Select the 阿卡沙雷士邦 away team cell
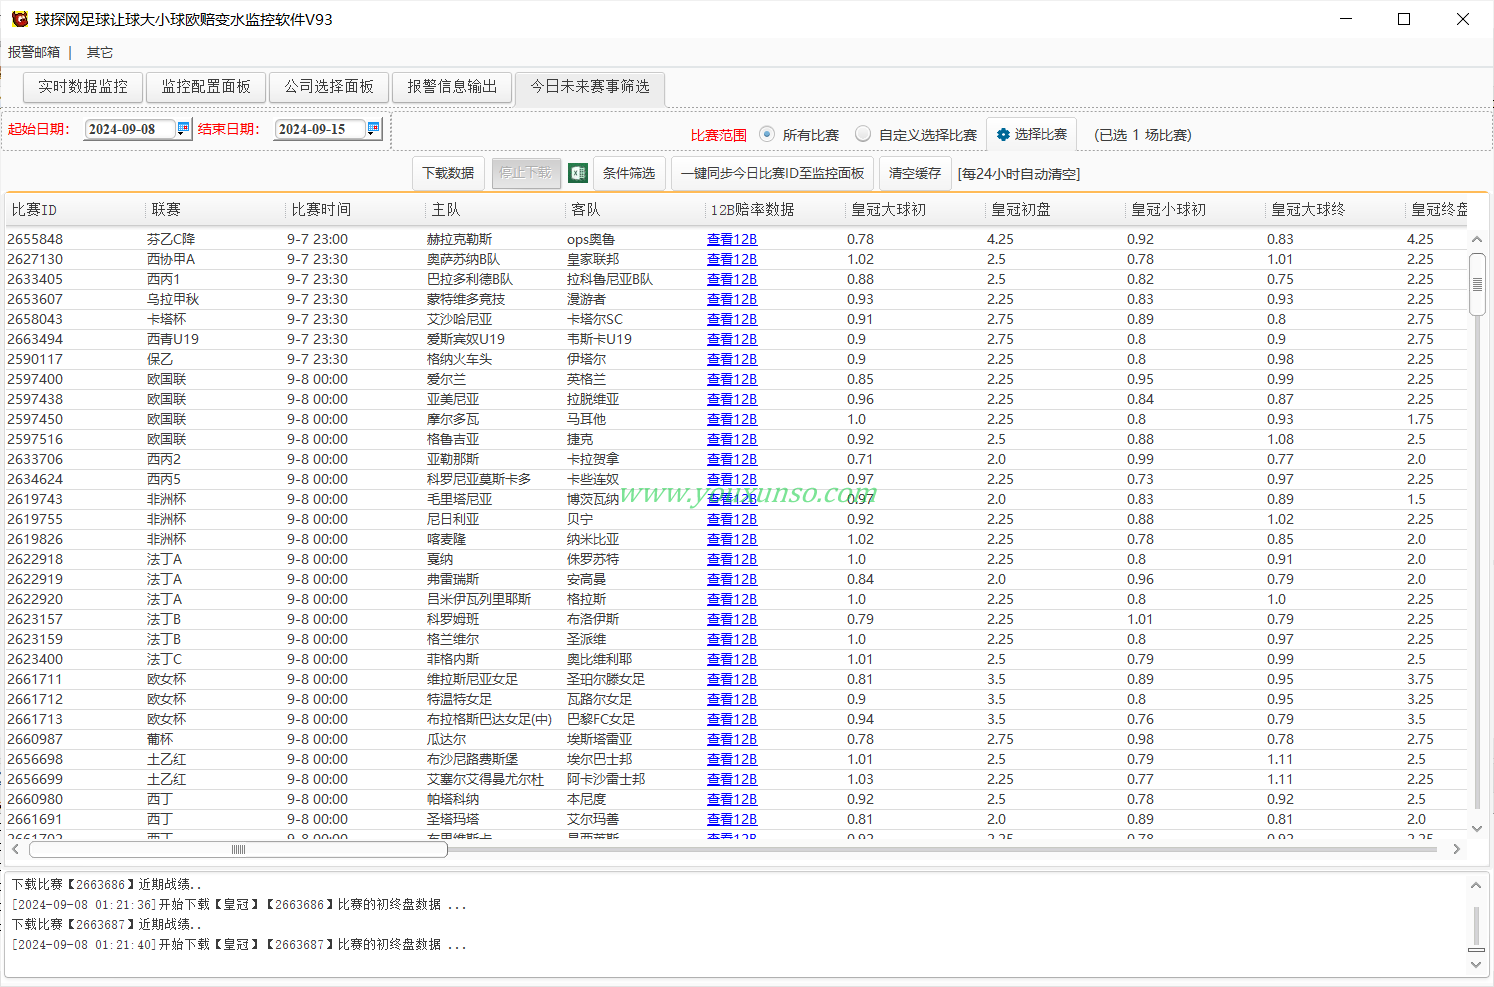The image size is (1494, 987). (606, 779)
